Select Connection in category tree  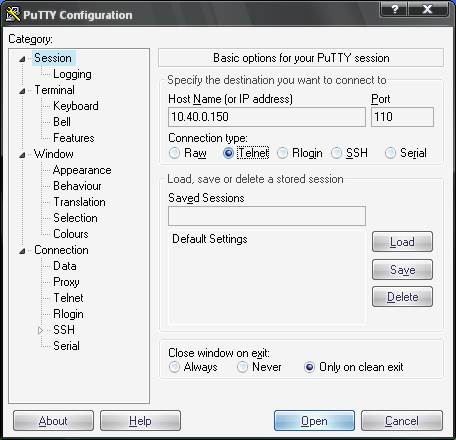pos(61,250)
